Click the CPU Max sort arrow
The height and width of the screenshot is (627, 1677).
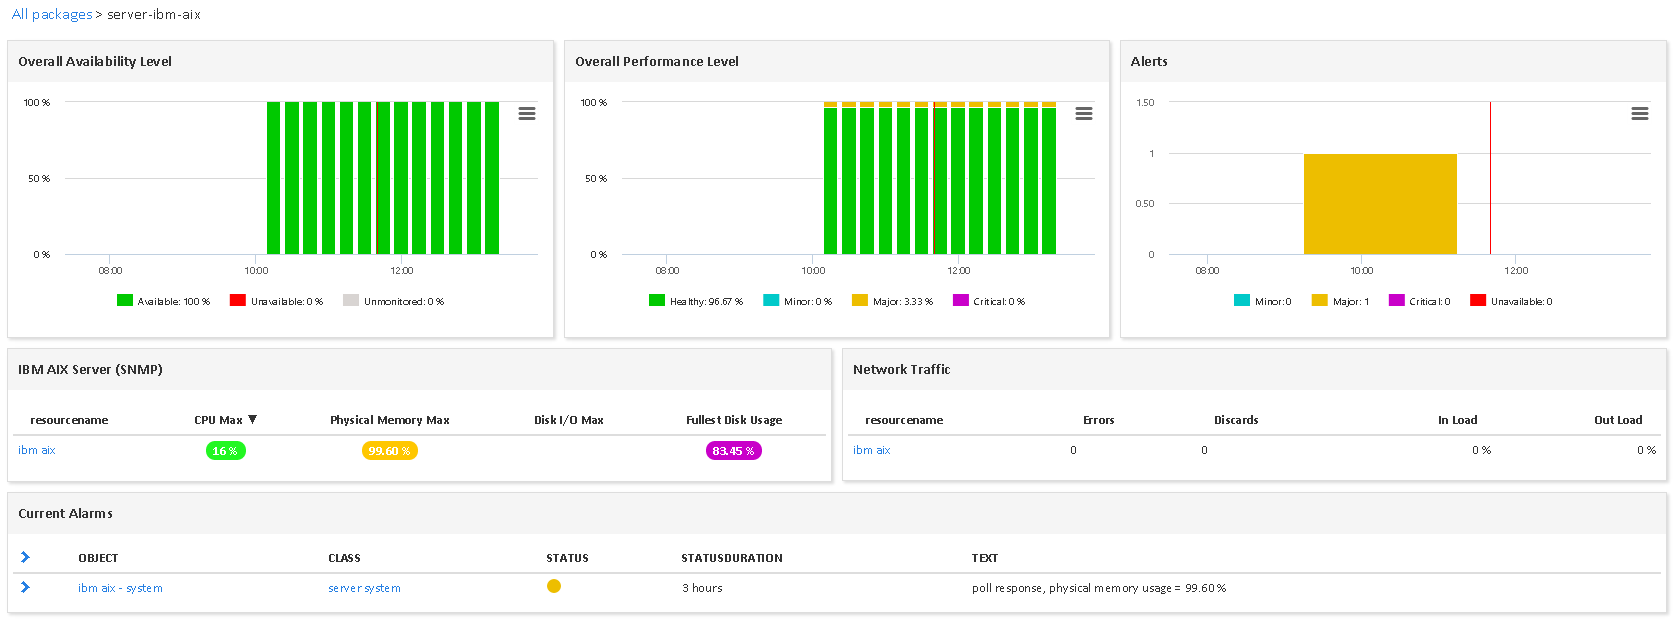pyautogui.click(x=253, y=420)
